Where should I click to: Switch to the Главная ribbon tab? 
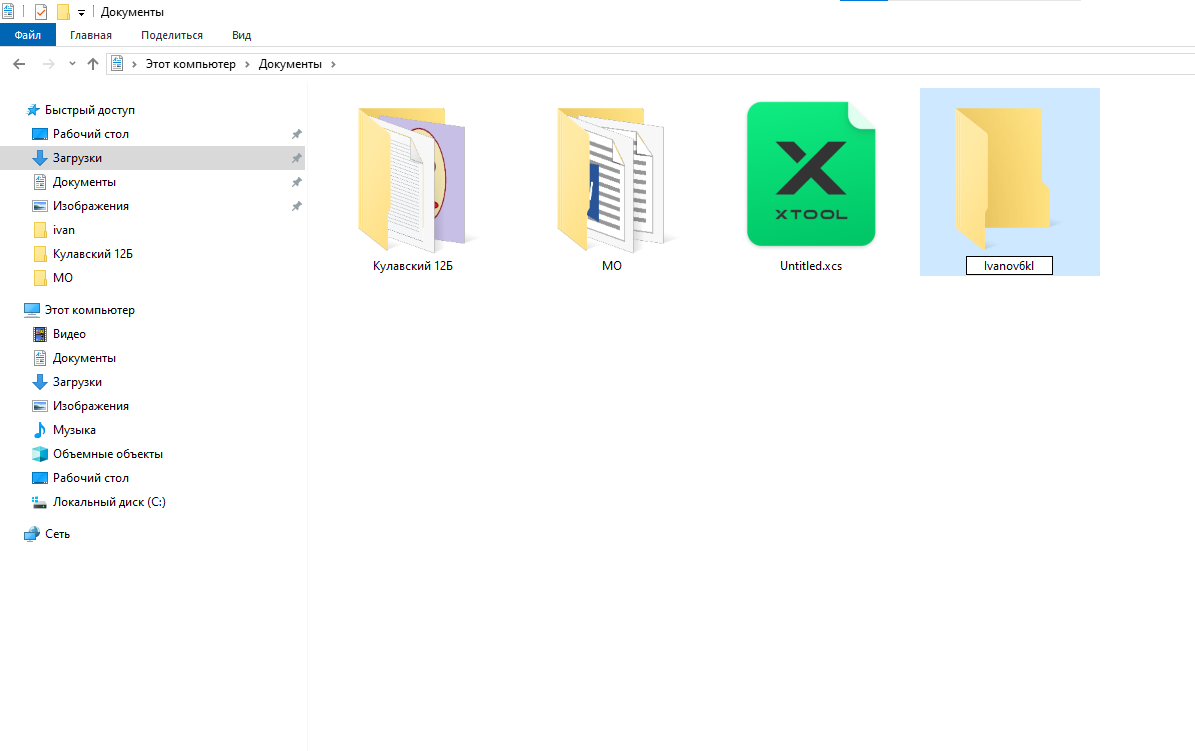pos(91,35)
